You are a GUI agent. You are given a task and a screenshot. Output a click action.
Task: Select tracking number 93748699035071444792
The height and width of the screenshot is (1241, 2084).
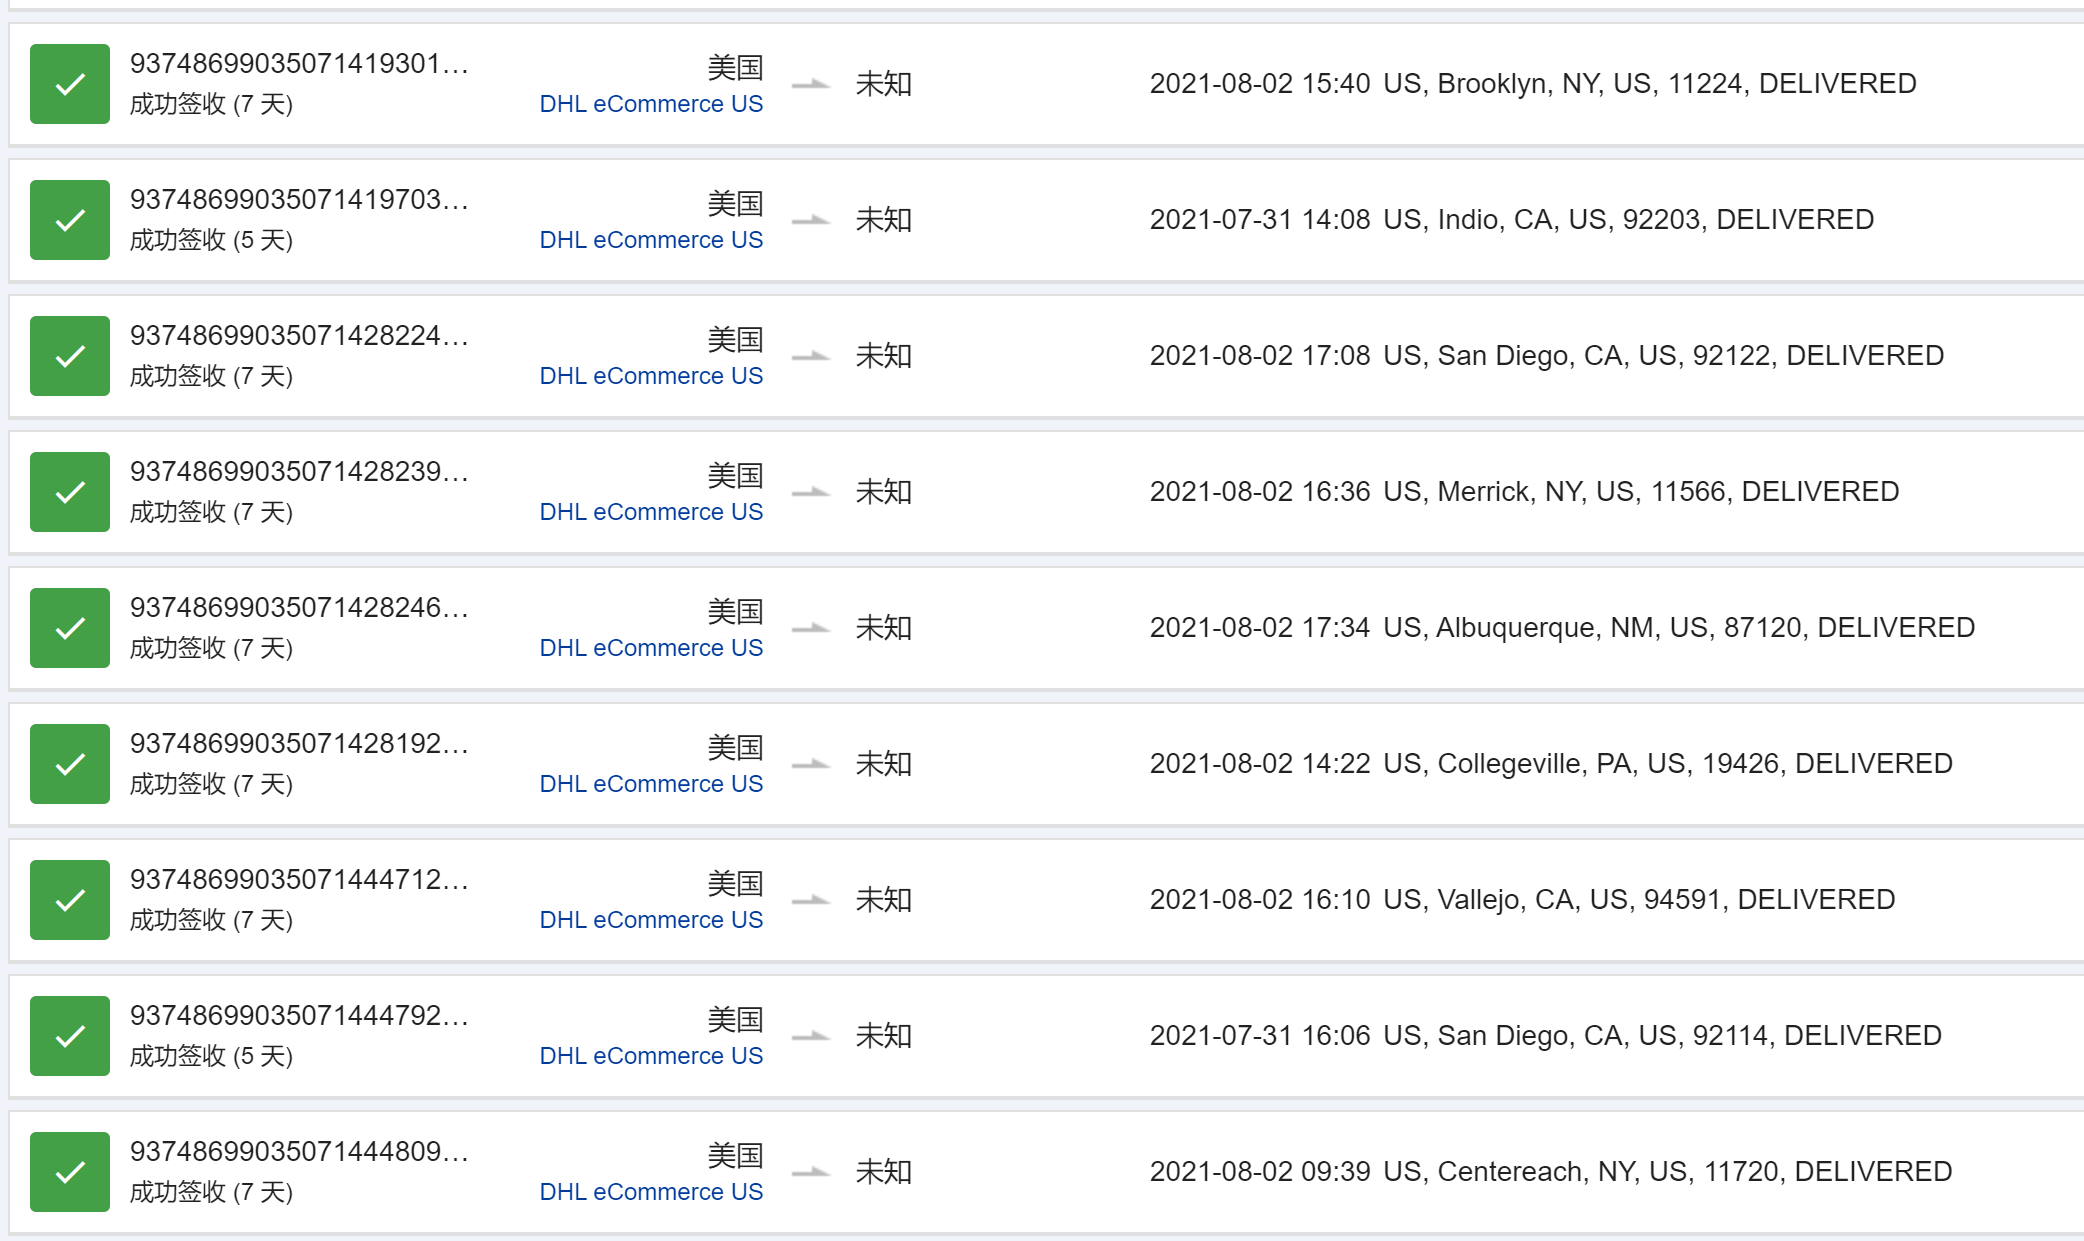pyautogui.click(x=299, y=1016)
